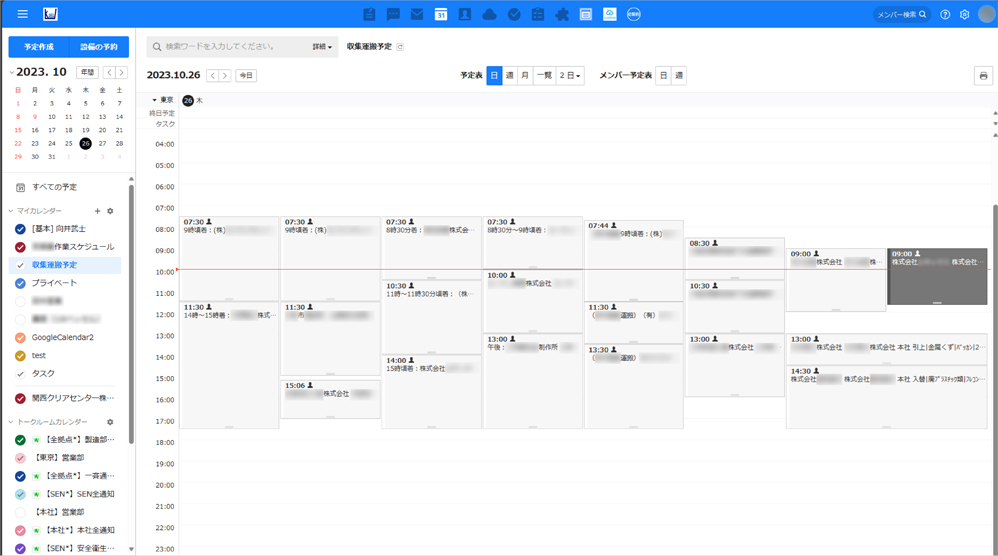Image resolution: width=998 pixels, height=556 pixels.
Task: Open the 詳細 search options dropdown
Action: tap(322, 47)
